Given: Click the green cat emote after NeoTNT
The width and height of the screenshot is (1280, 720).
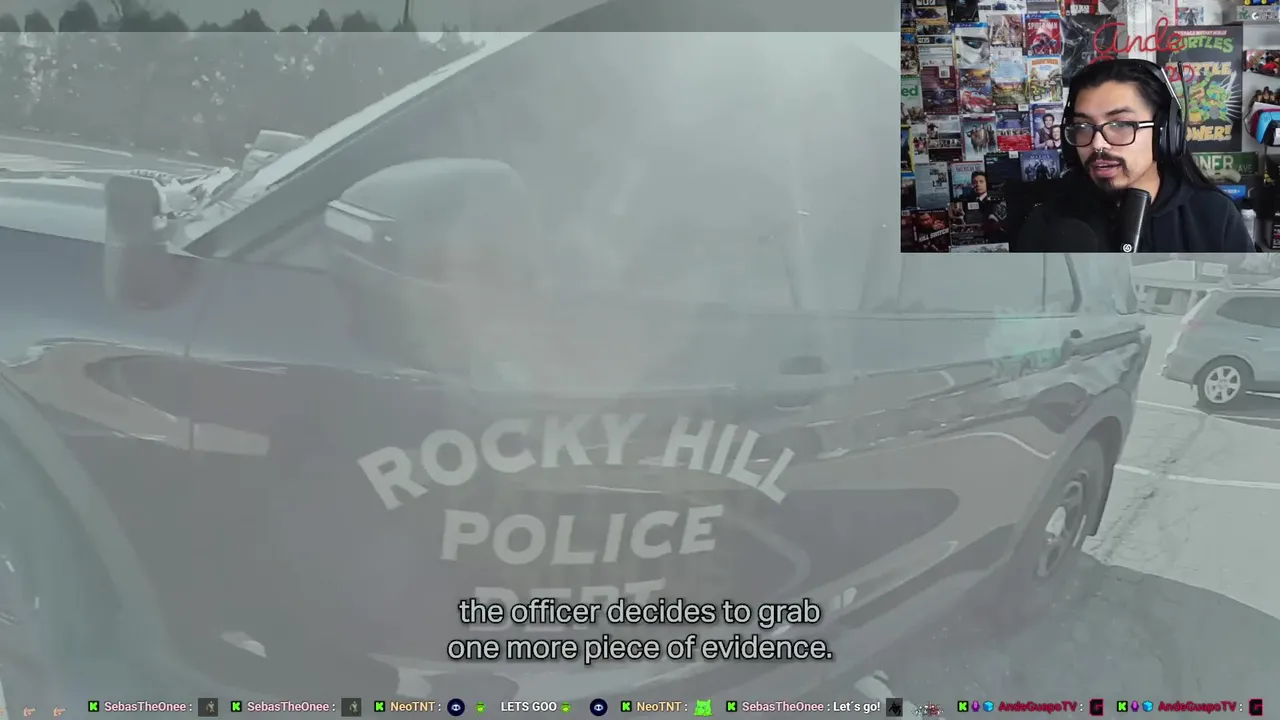Looking at the screenshot, I should click(x=703, y=707).
